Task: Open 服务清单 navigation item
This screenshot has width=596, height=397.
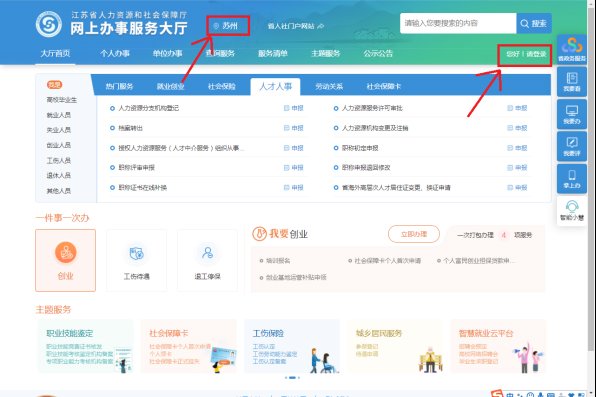Action: [x=273, y=53]
